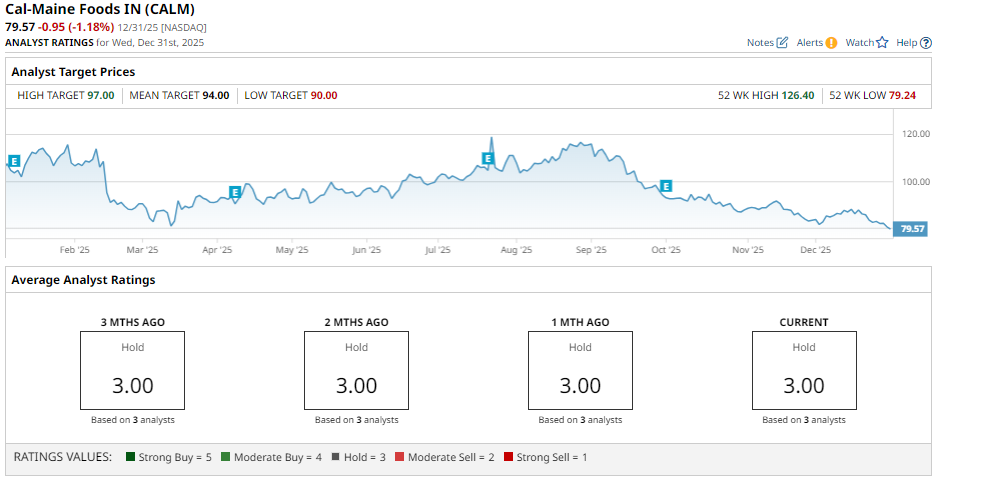Click the 52 WK High 126.40 value
This screenshot has width=983, height=488.
797,96
